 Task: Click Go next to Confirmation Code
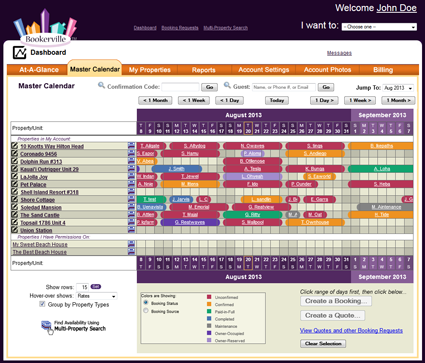point(209,87)
